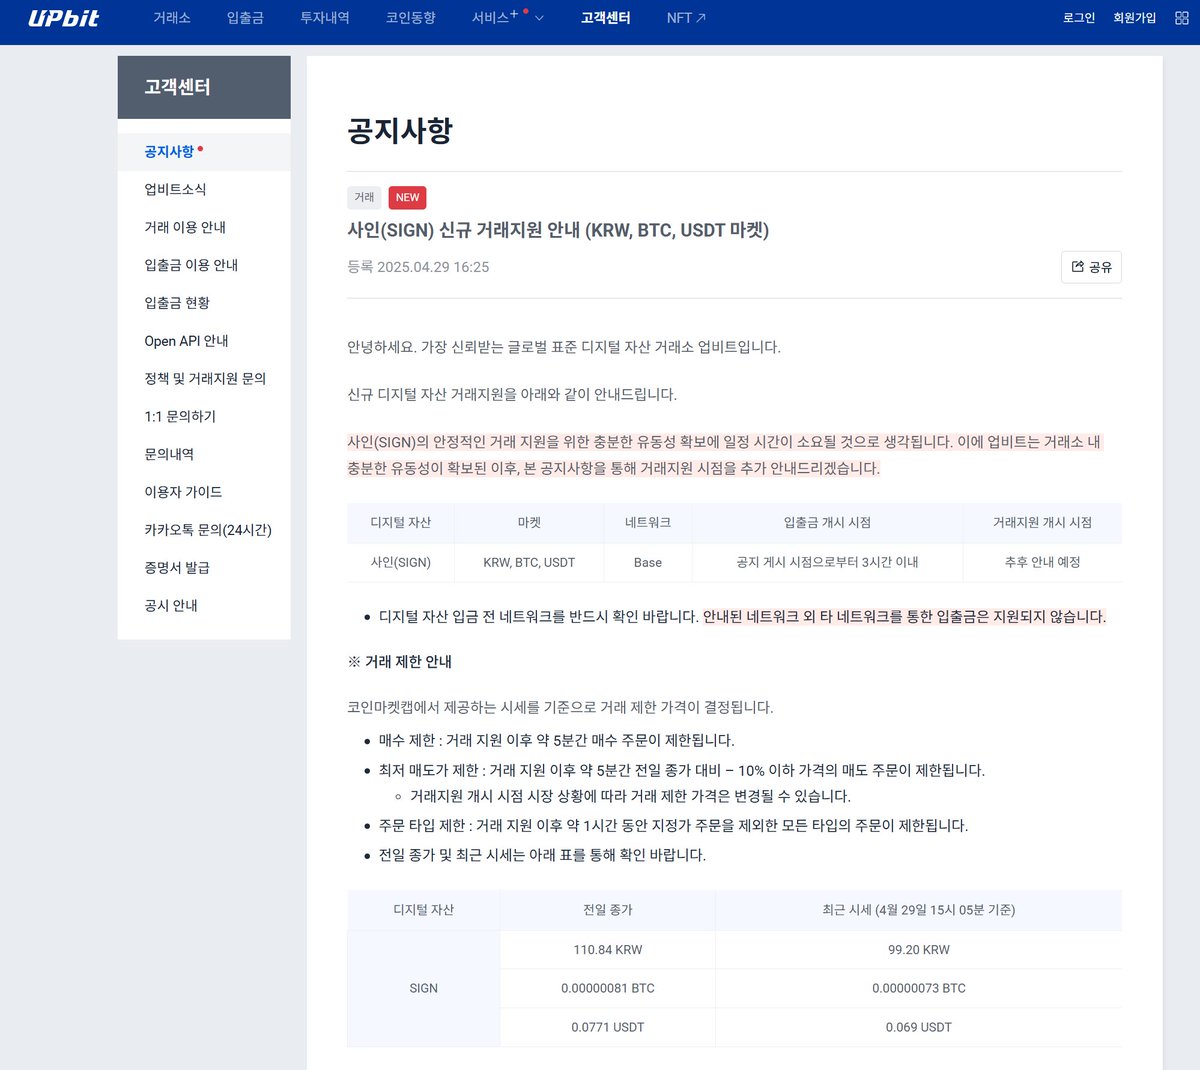Click the 거래 category tag
This screenshot has width=1200, height=1070.
tap(364, 197)
